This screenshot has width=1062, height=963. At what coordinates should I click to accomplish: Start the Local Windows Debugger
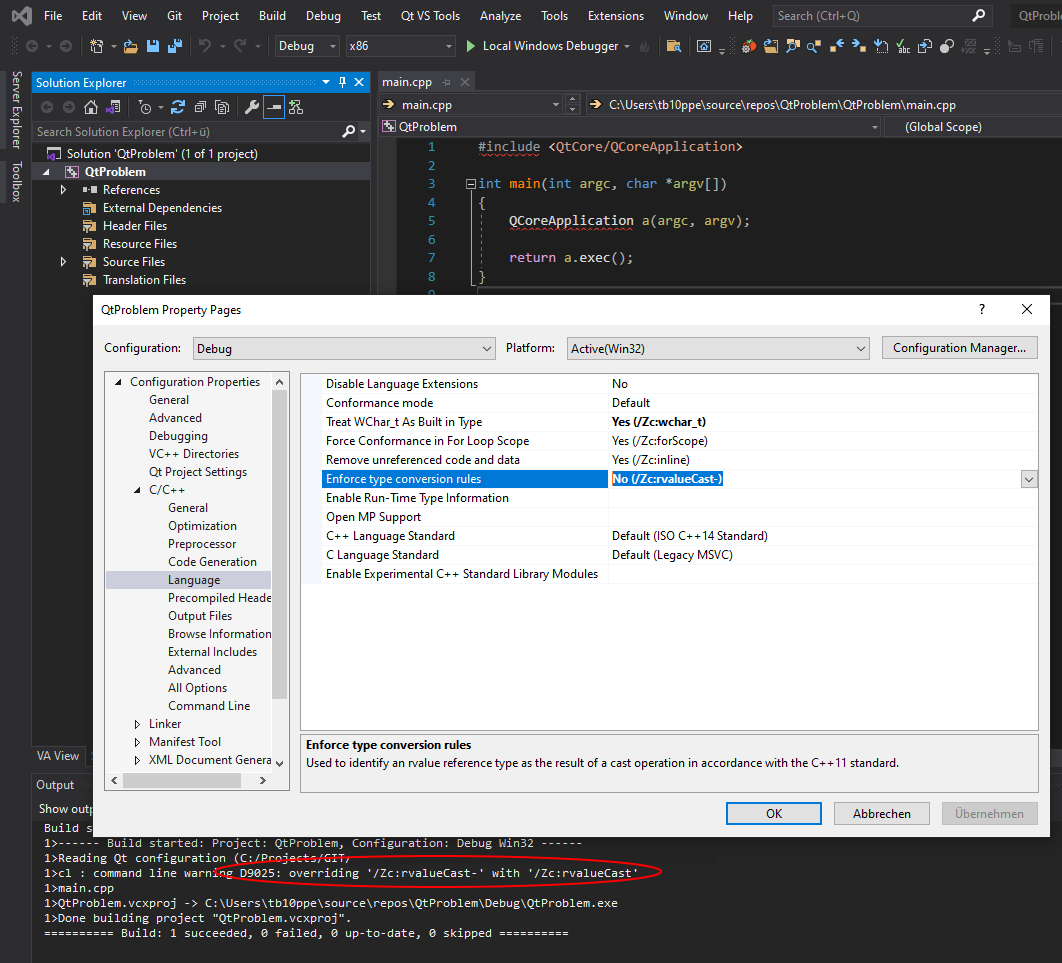coord(543,46)
